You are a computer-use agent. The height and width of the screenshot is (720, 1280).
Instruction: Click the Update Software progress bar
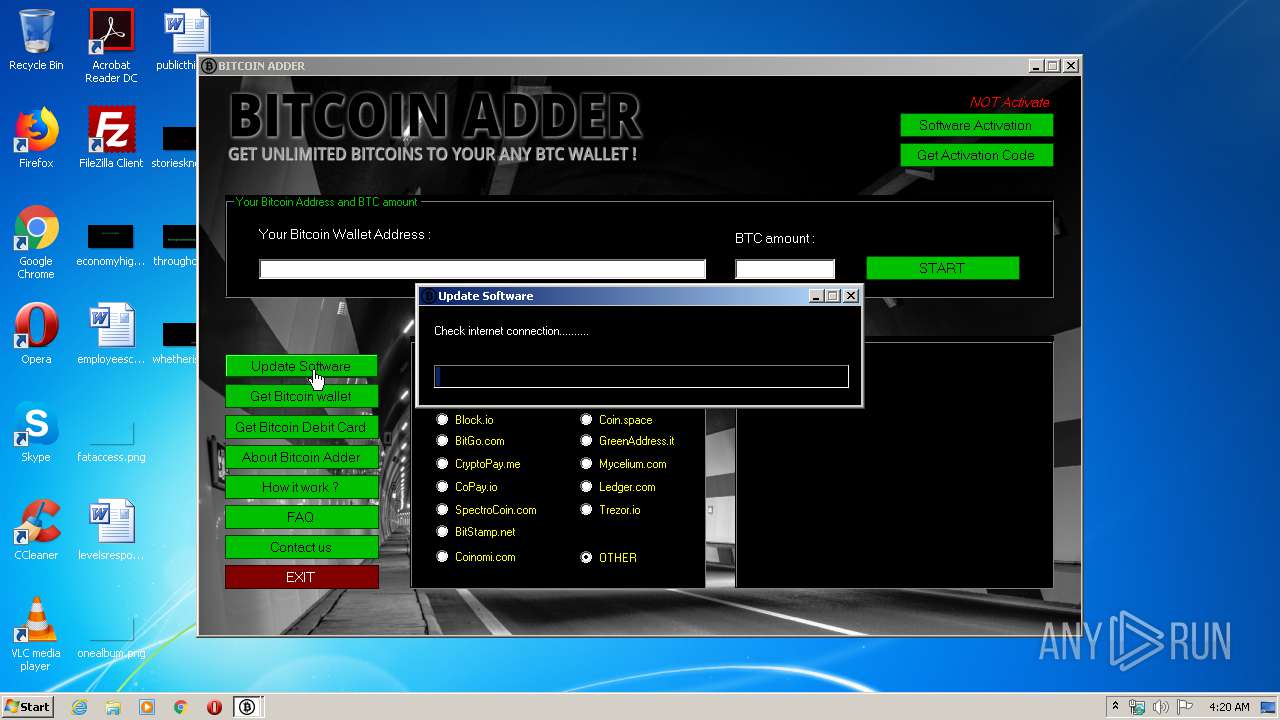point(641,376)
